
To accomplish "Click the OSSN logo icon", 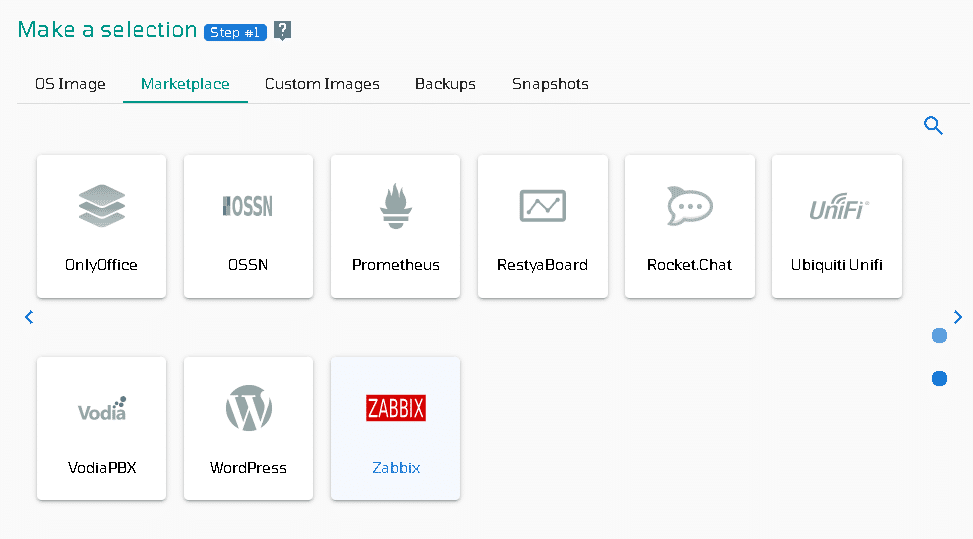I will pos(248,206).
